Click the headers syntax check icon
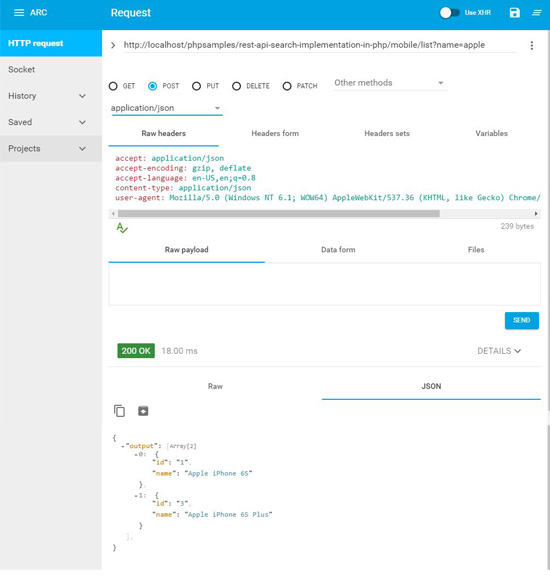 pos(122,228)
